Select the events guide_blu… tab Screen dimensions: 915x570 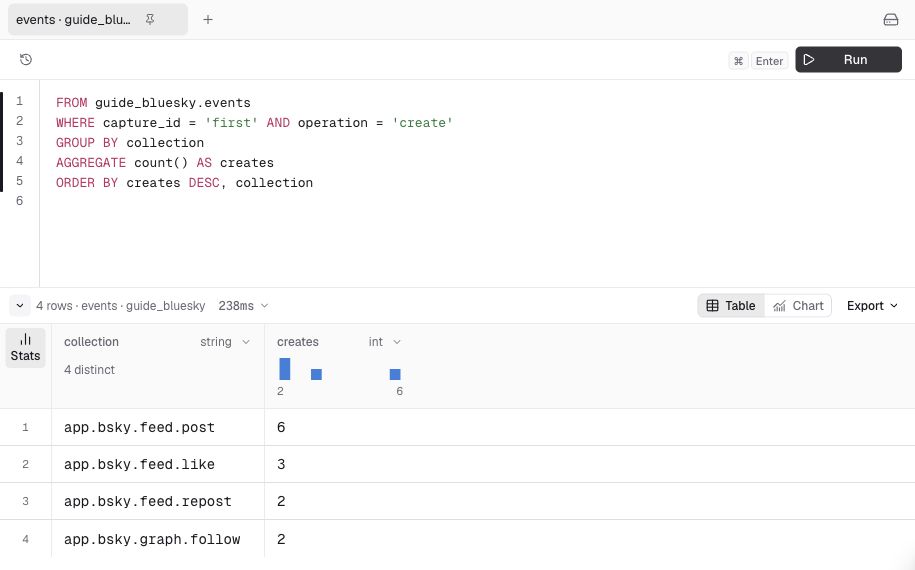[x=97, y=20]
